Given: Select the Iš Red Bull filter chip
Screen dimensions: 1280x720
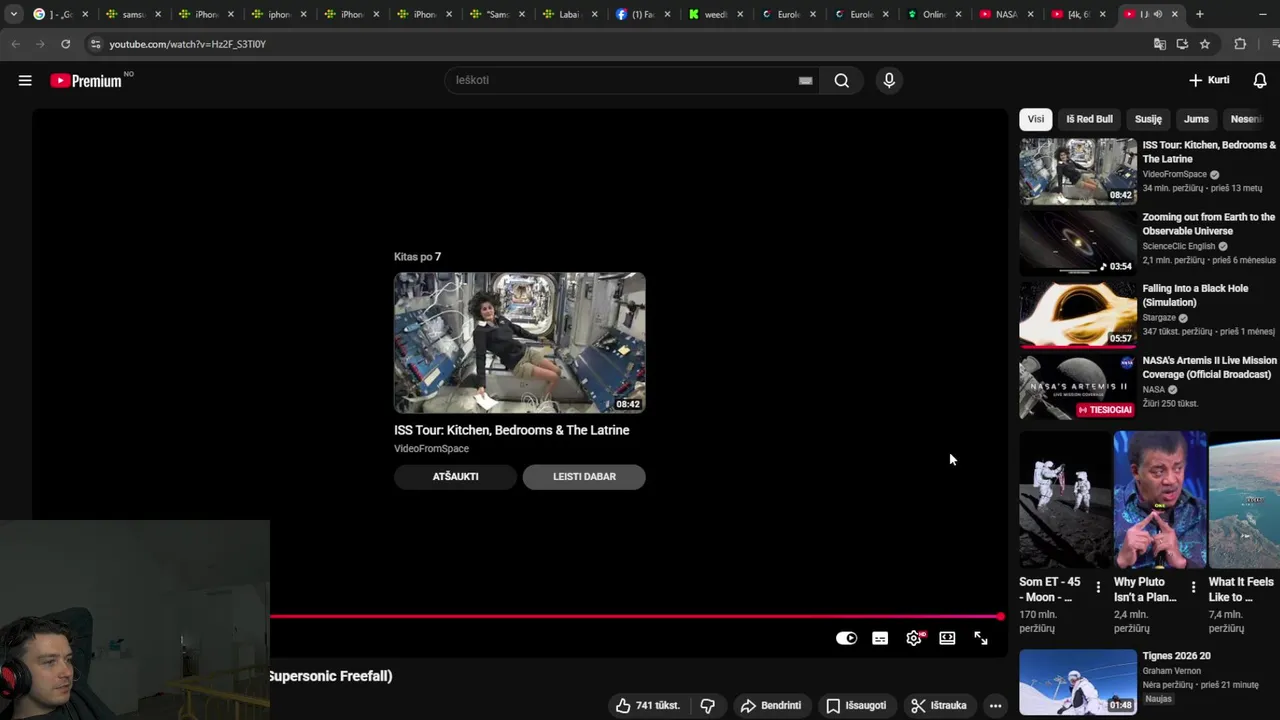Looking at the screenshot, I should point(1089,119).
